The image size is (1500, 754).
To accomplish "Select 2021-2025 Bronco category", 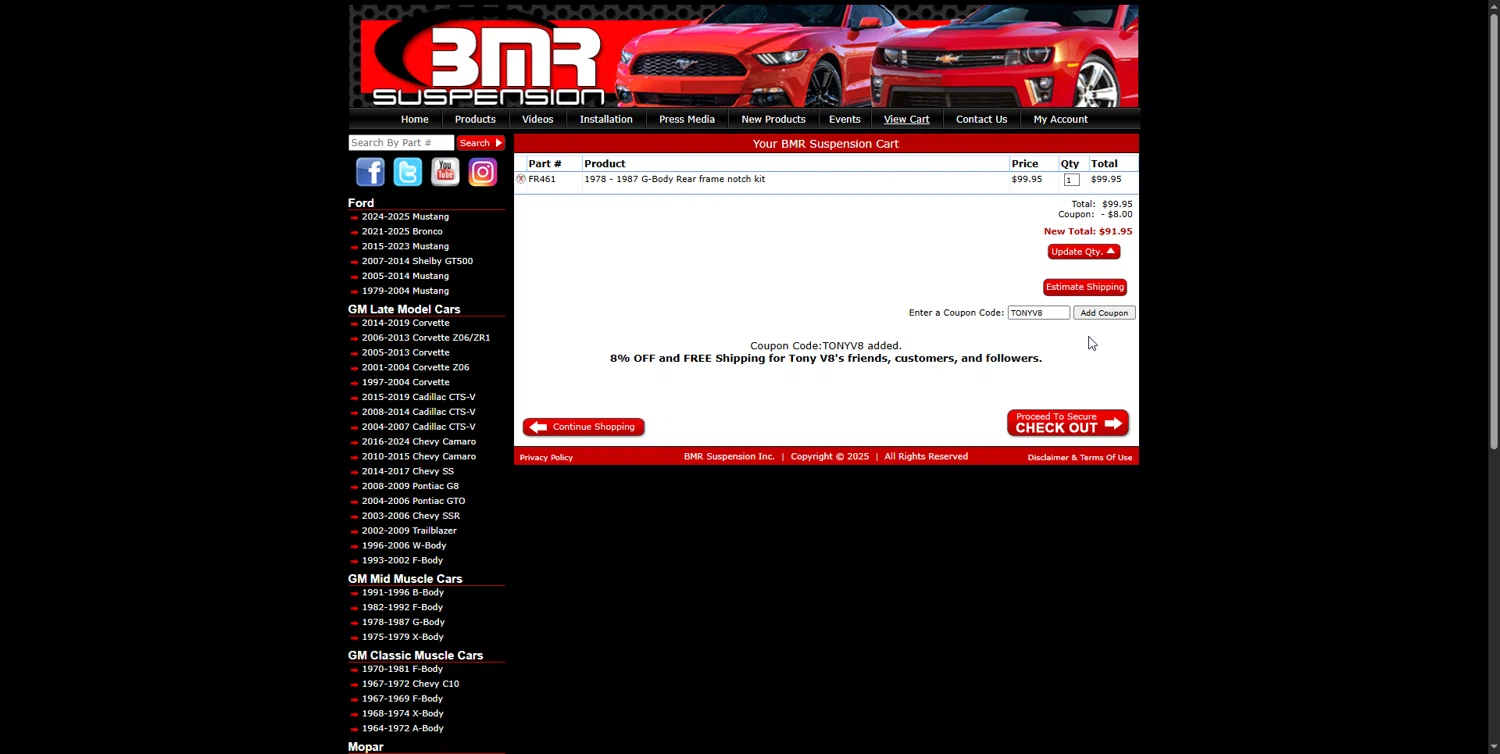I will pos(402,232).
